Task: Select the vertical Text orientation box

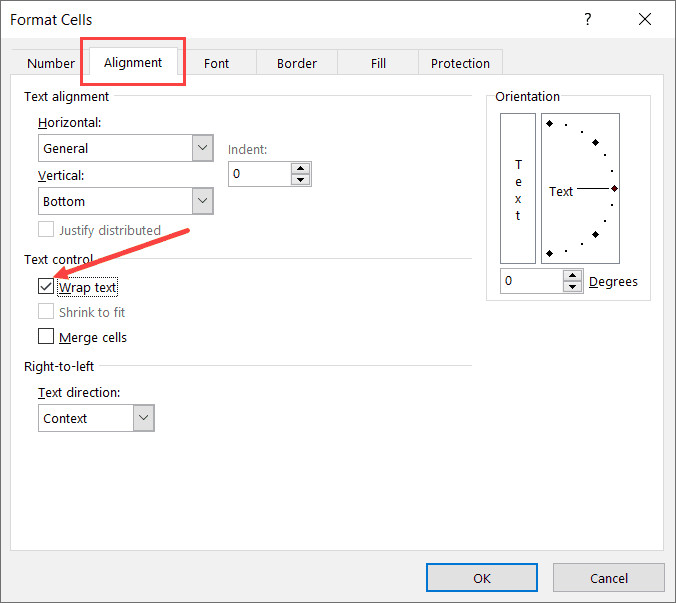Action: pyautogui.click(x=518, y=189)
